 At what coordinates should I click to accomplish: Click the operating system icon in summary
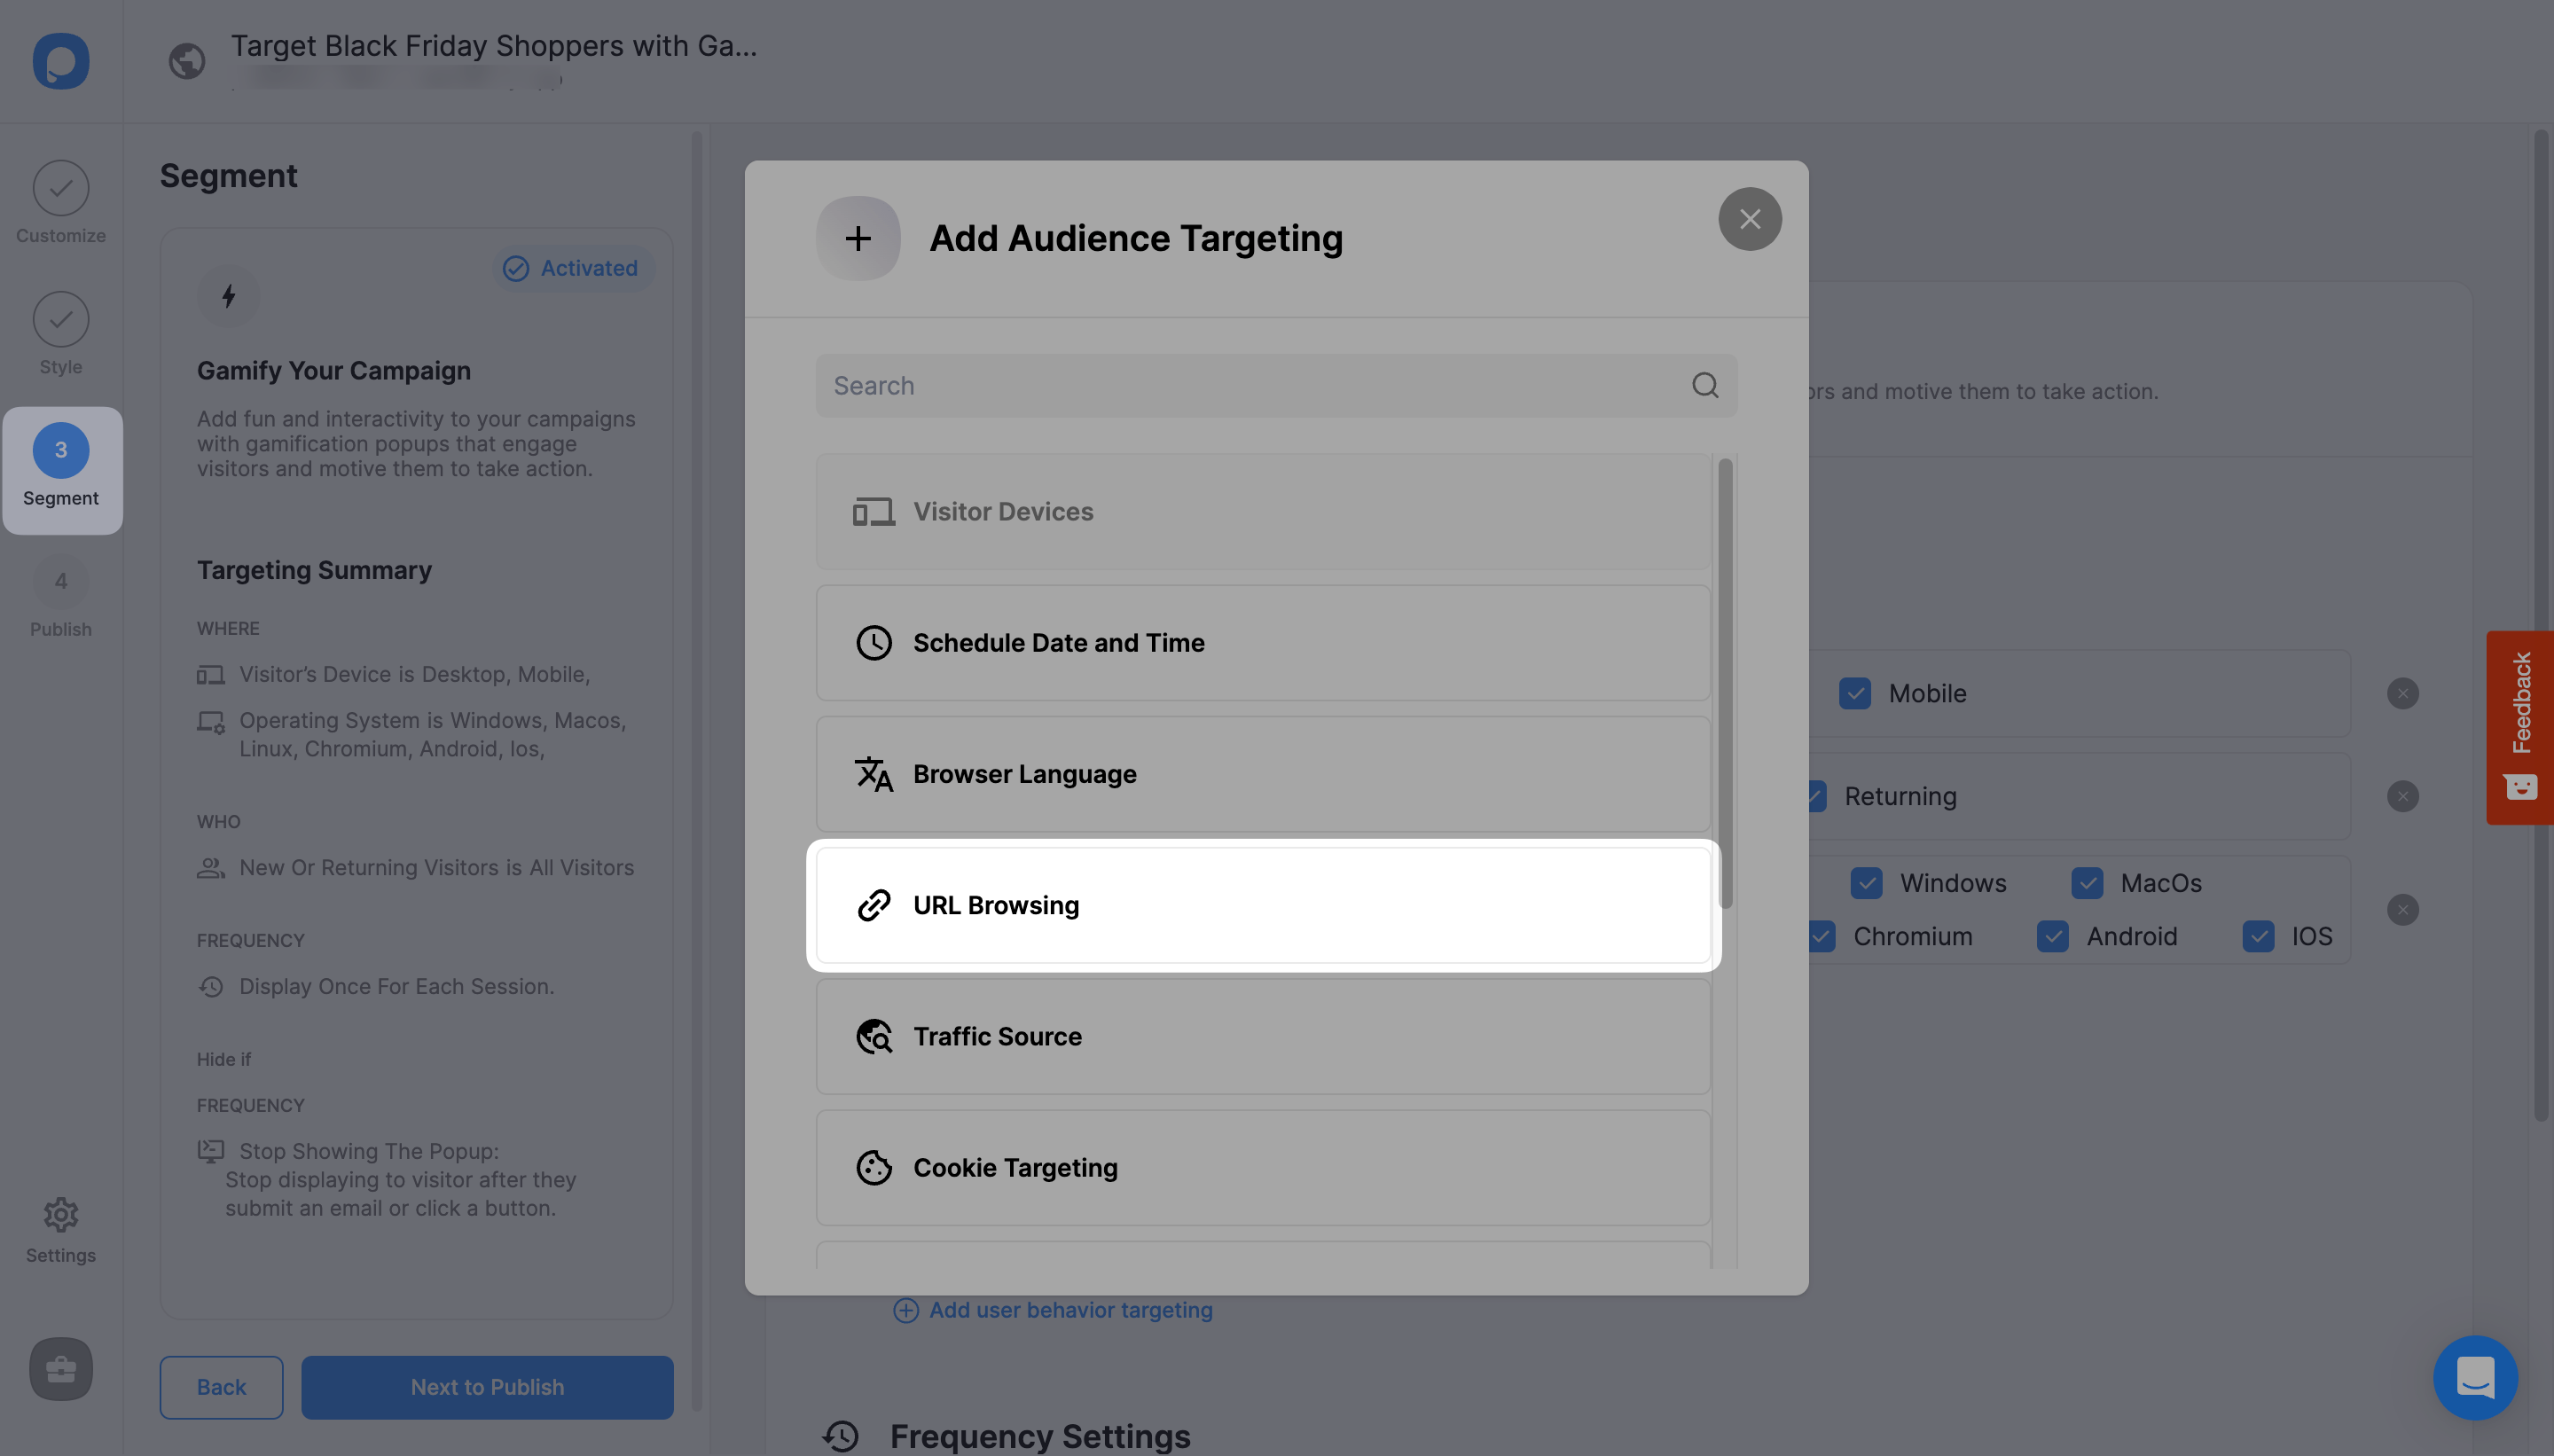210,721
